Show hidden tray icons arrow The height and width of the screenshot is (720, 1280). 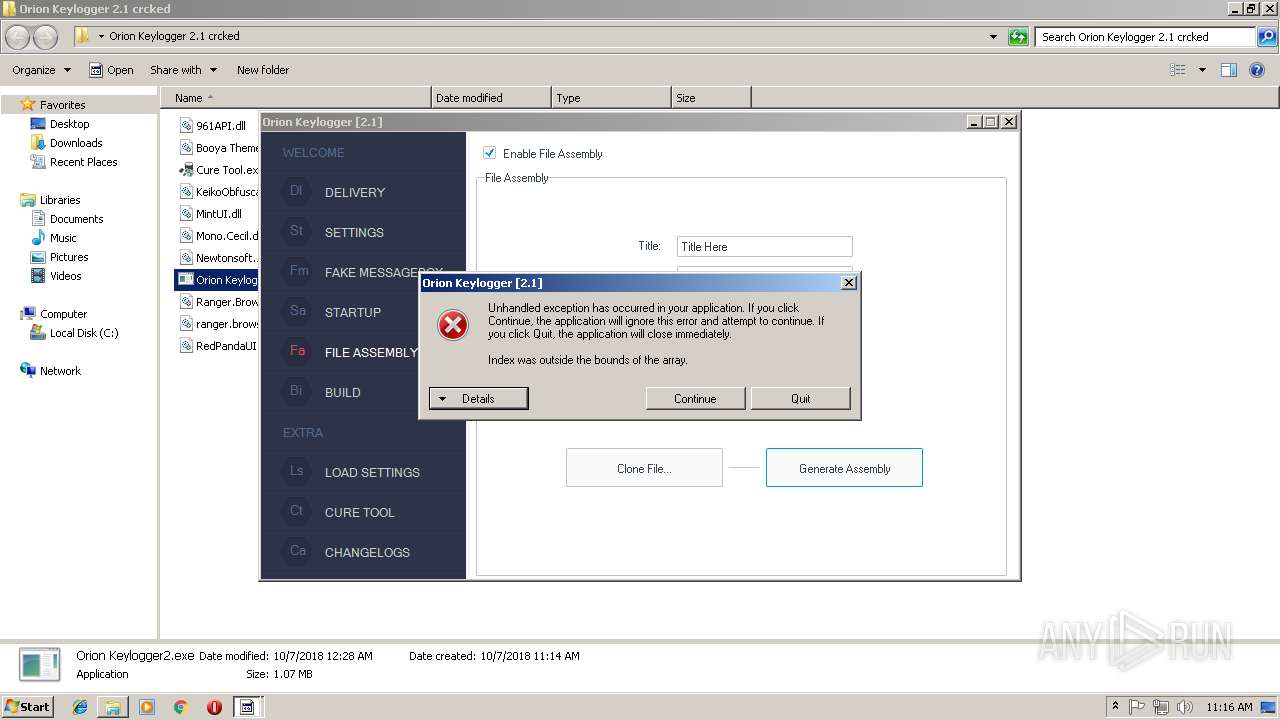[1115, 707]
